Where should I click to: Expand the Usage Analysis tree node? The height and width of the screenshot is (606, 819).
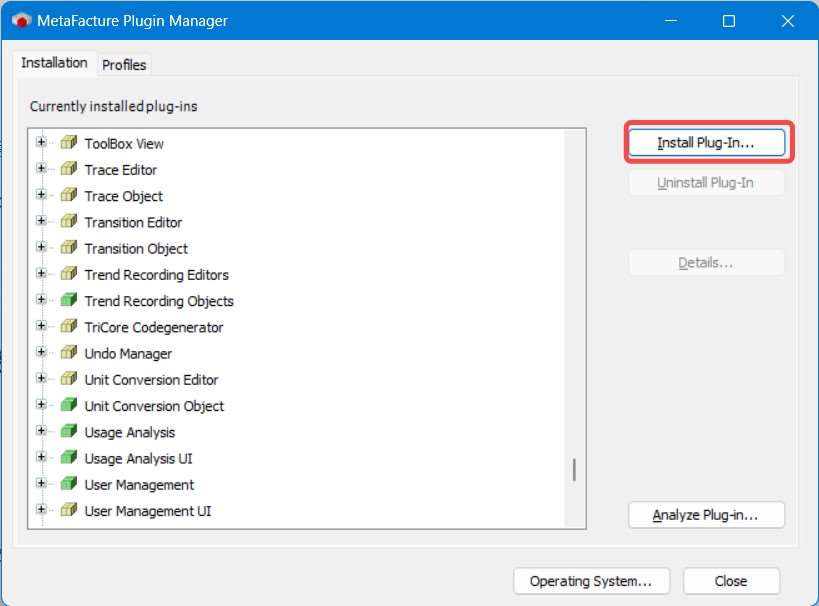point(41,430)
